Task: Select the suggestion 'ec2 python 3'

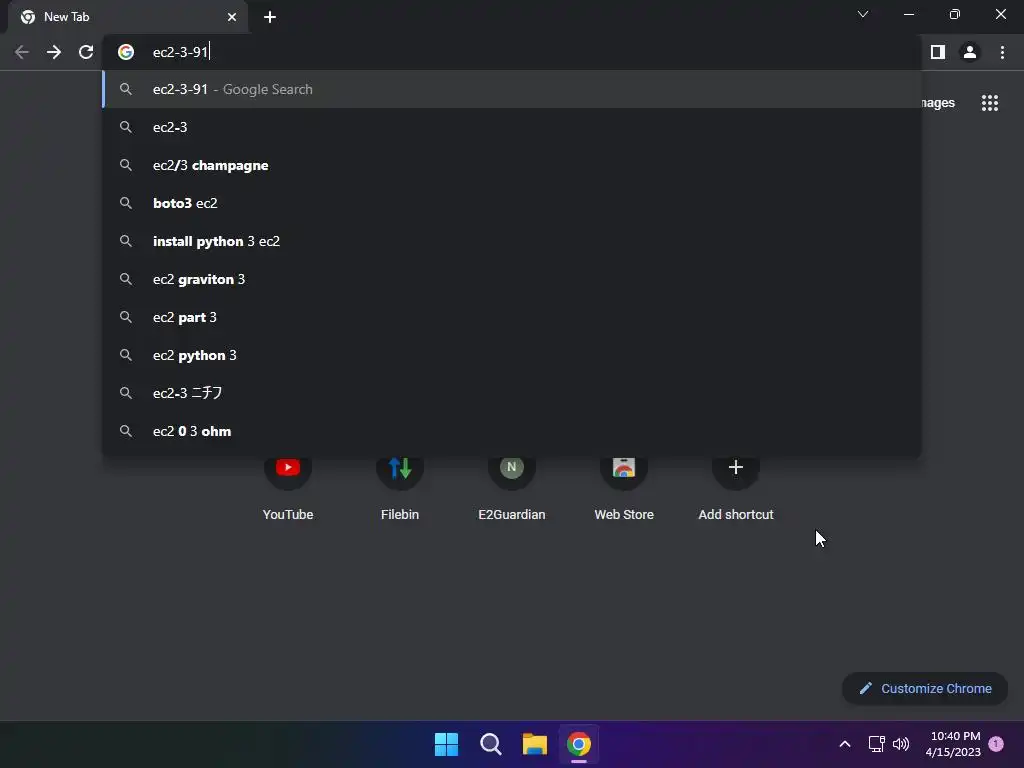Action: pos(512,355)
